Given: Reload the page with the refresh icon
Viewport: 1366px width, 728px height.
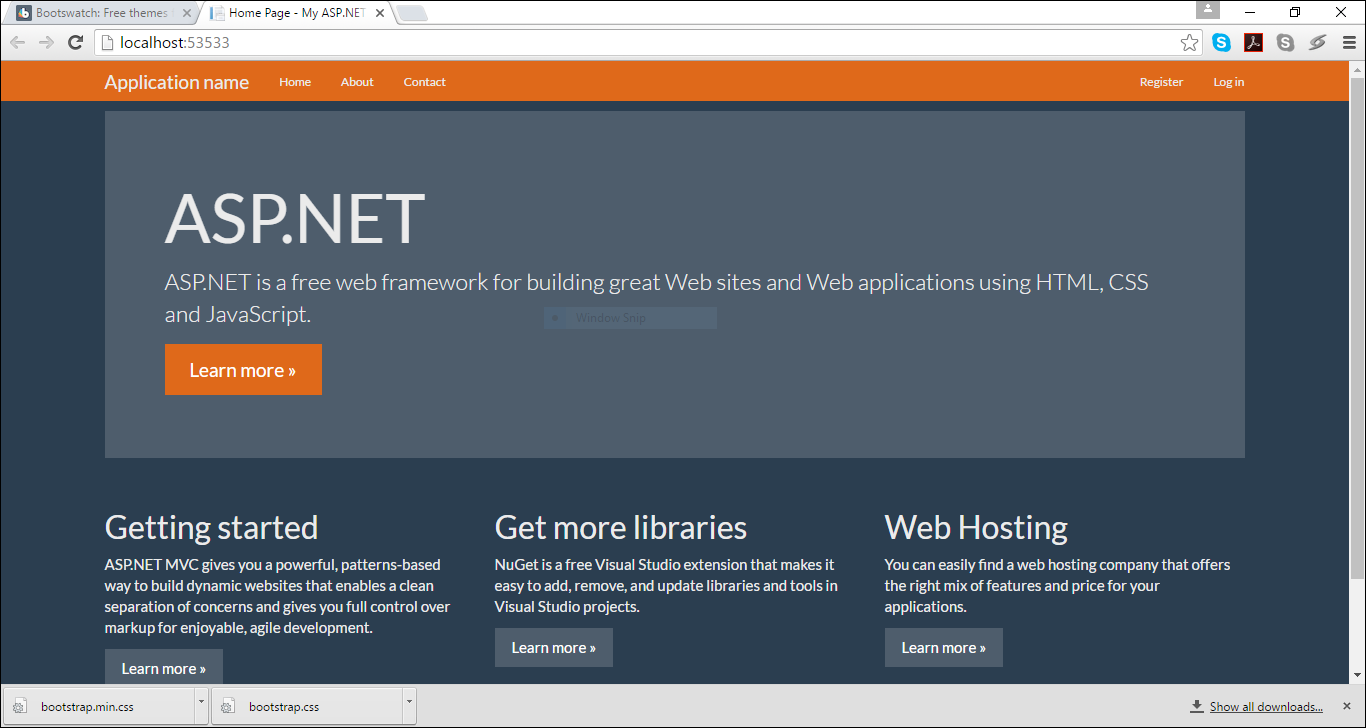Looking at the screenshot, I should [x=75, y=42].
